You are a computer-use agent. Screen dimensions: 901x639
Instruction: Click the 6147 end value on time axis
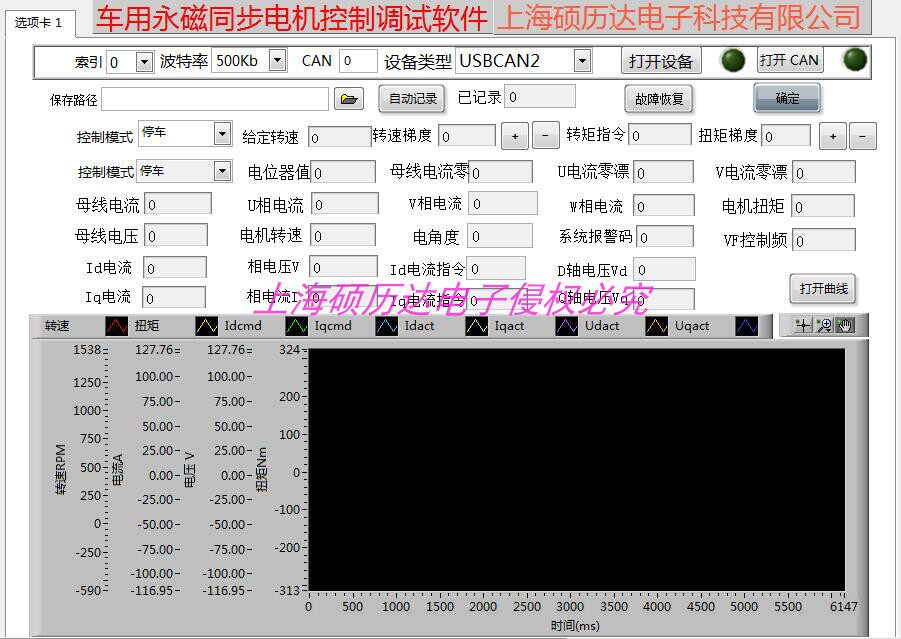click(844, 606)
